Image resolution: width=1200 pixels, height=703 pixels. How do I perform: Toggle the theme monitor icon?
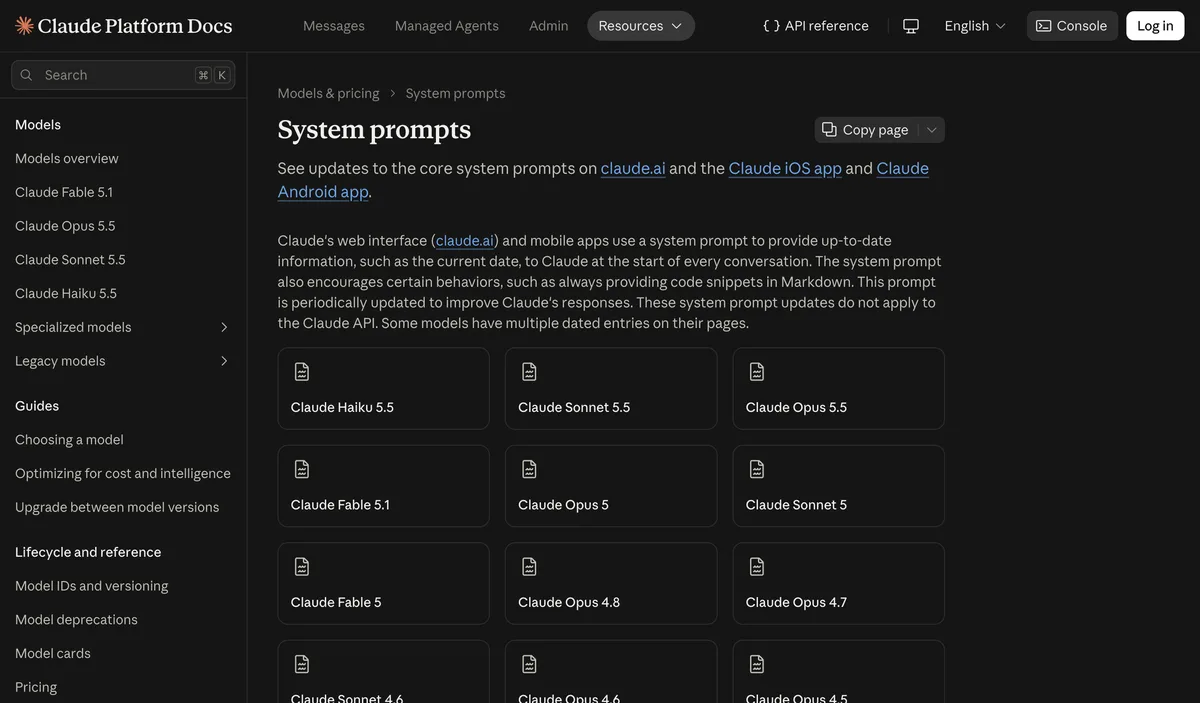point(911,26)
